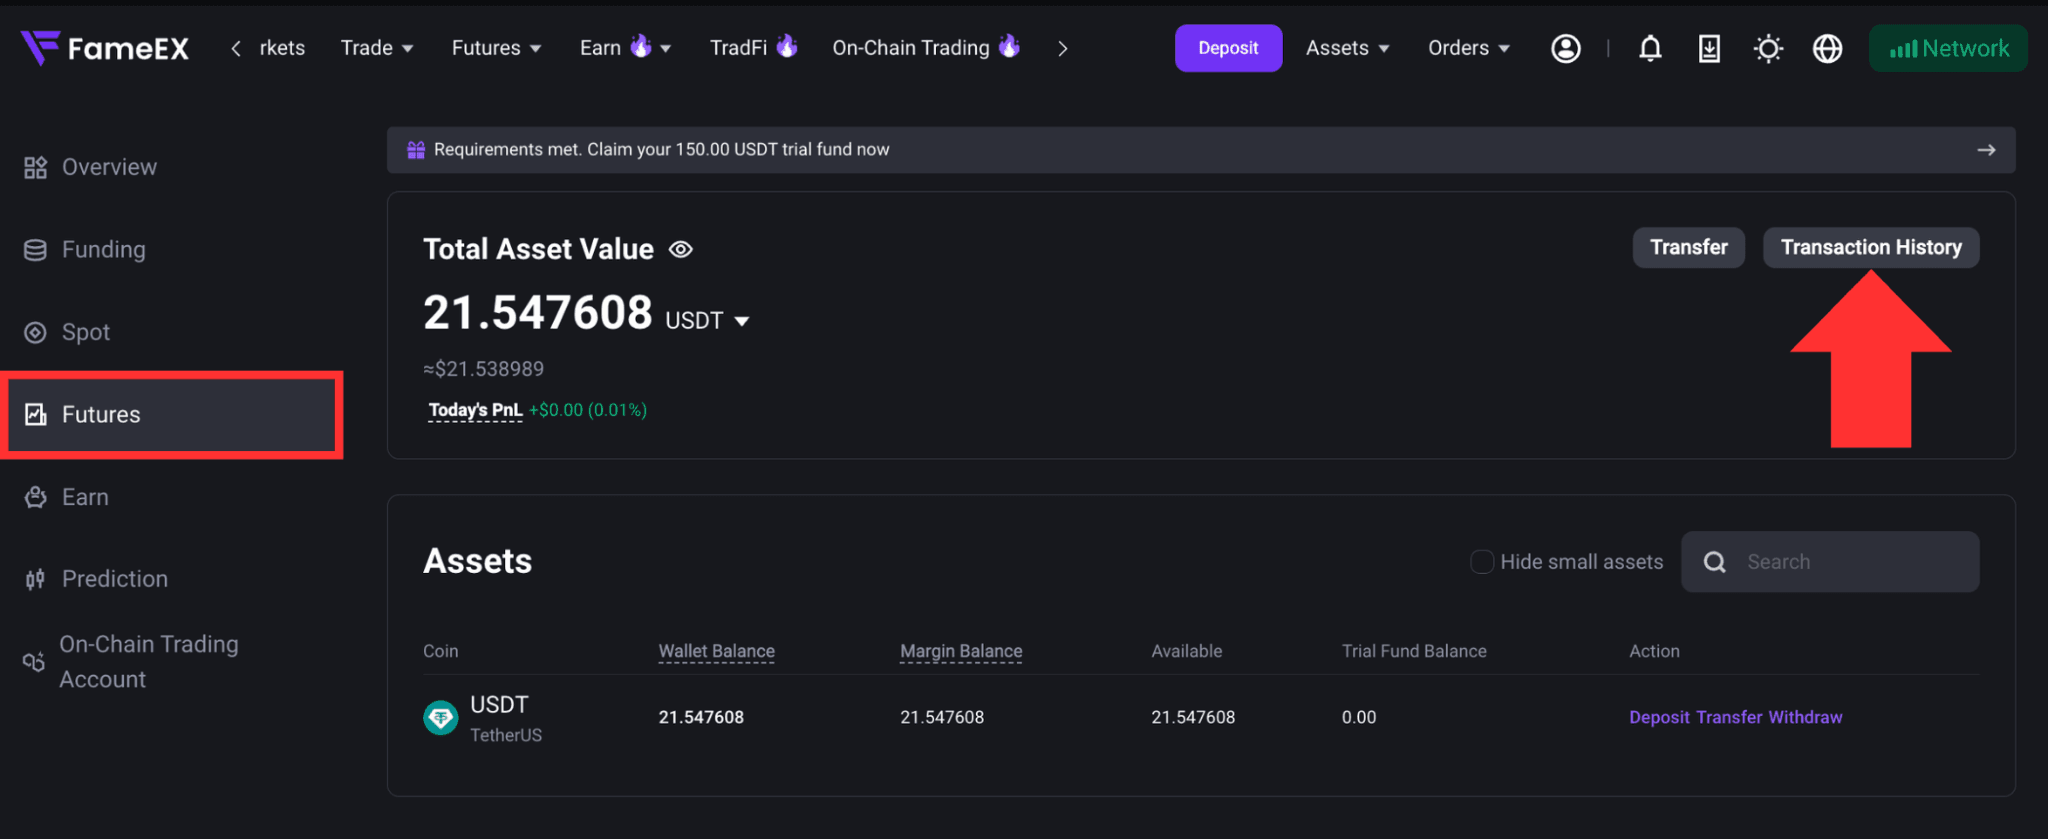Switch theme with the sun icon
2048x839 pixels.
coord(1768,48)
